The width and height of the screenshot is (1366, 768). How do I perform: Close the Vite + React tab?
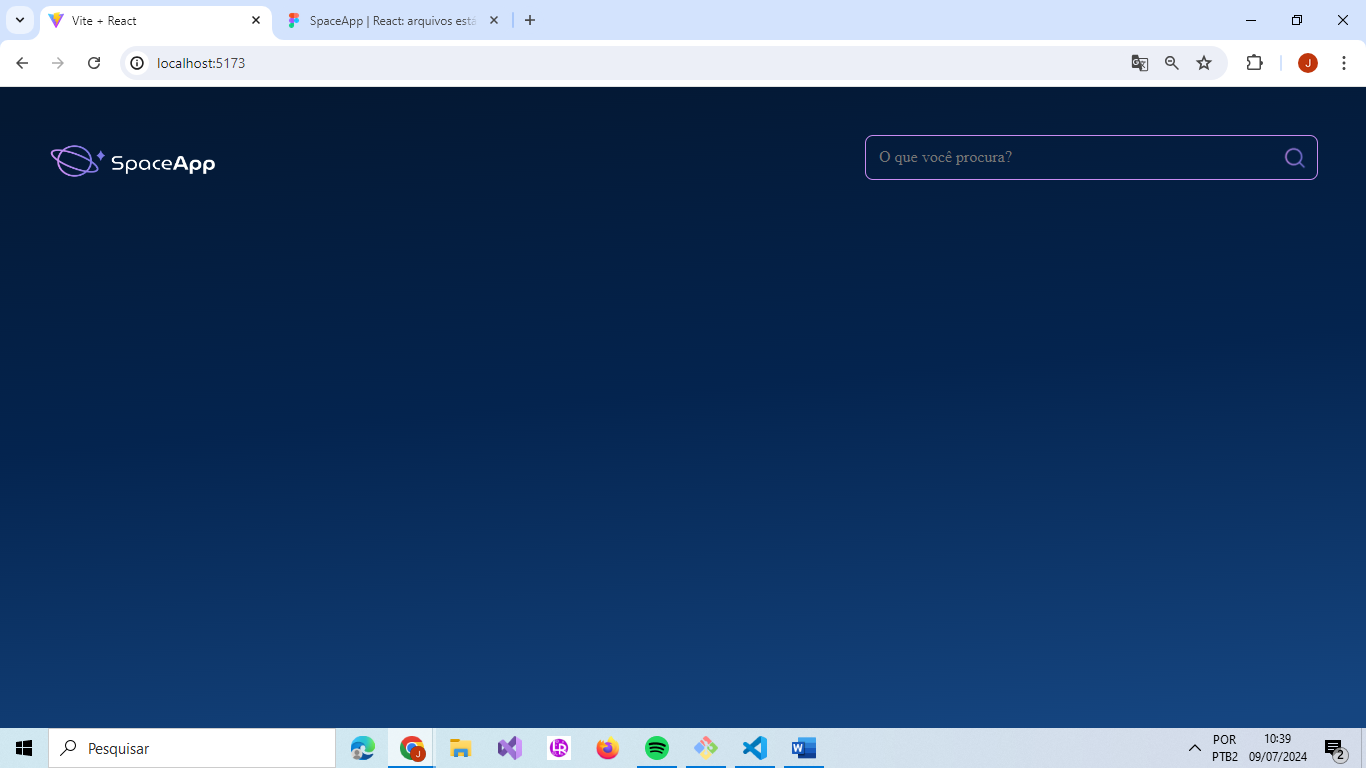pyautogui.click(x=256, y=20)
